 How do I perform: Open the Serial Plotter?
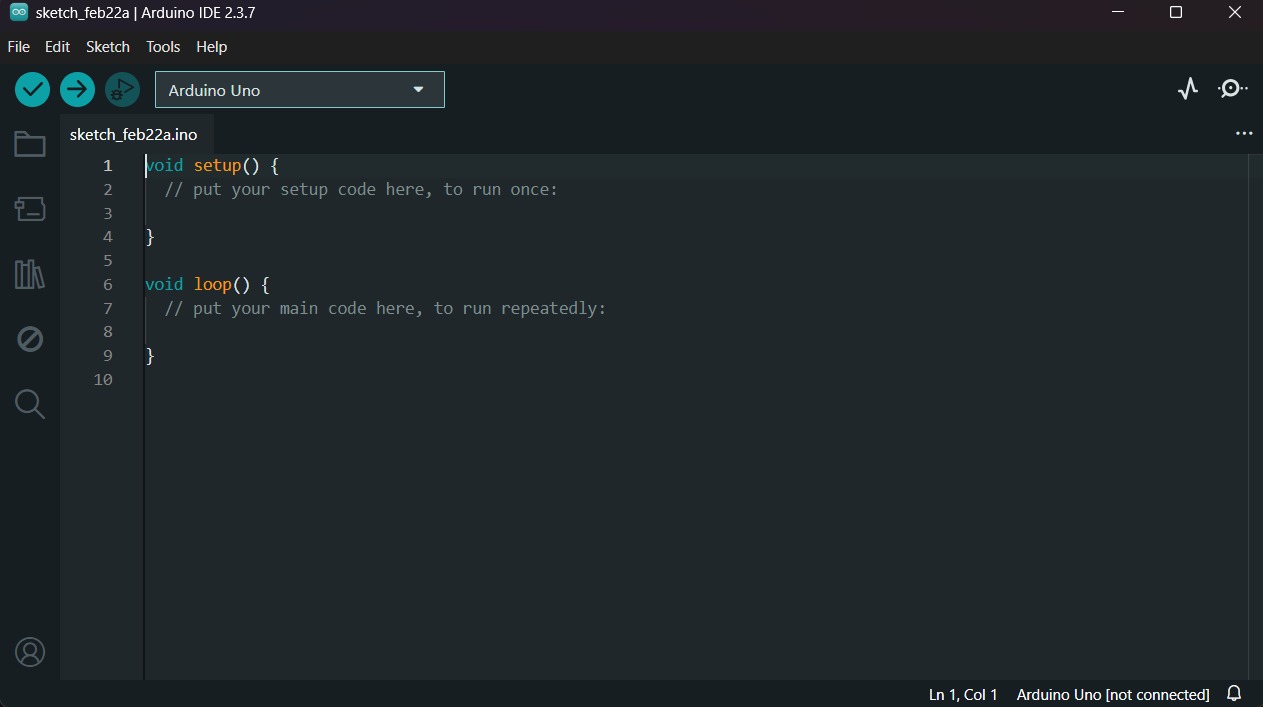1188,89
